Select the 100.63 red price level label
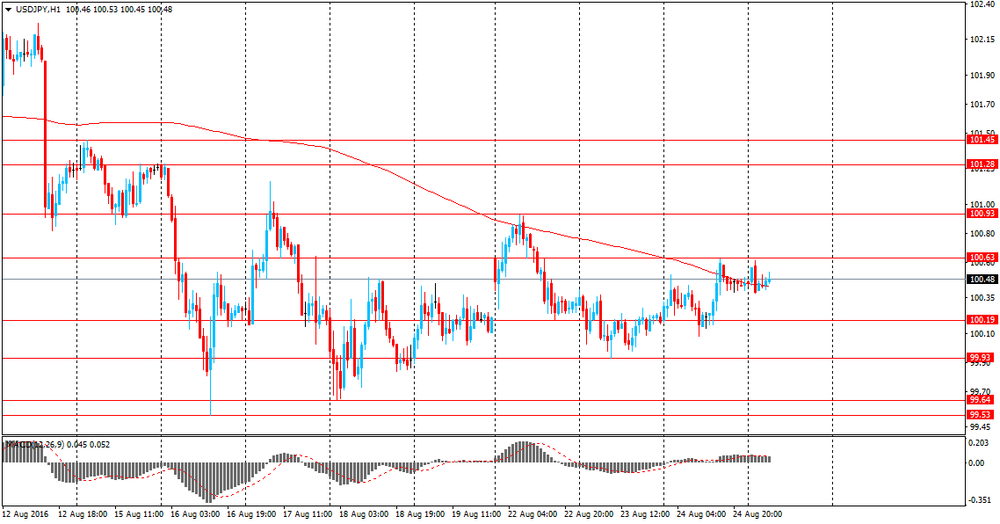Image resolution: width=1000 pixels, height=524 pixels. pyautogui.click(x=982, y=258)
